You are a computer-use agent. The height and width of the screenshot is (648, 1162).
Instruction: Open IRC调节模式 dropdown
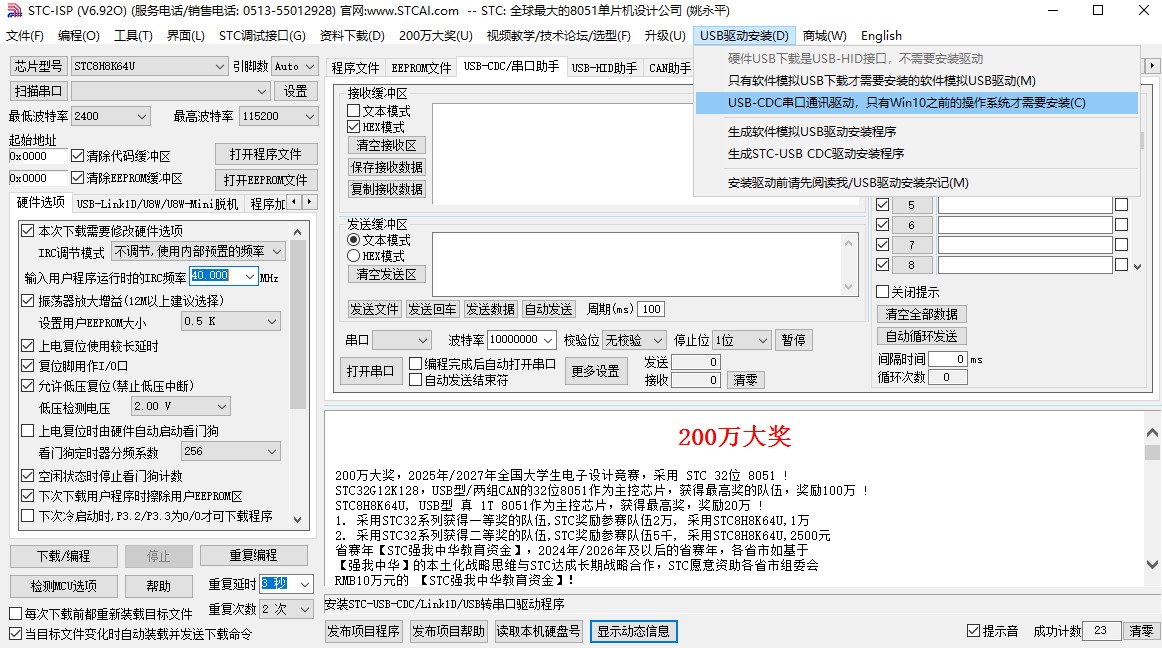pos(198,252)
